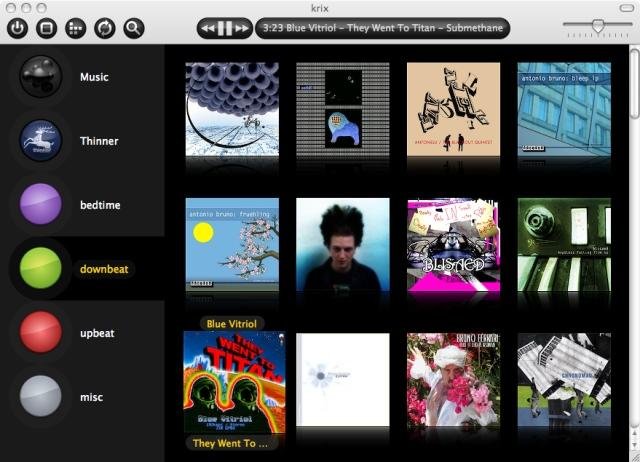Click the now-playing track title display
This screenshot has width=640, height=462.
point(382,28)
